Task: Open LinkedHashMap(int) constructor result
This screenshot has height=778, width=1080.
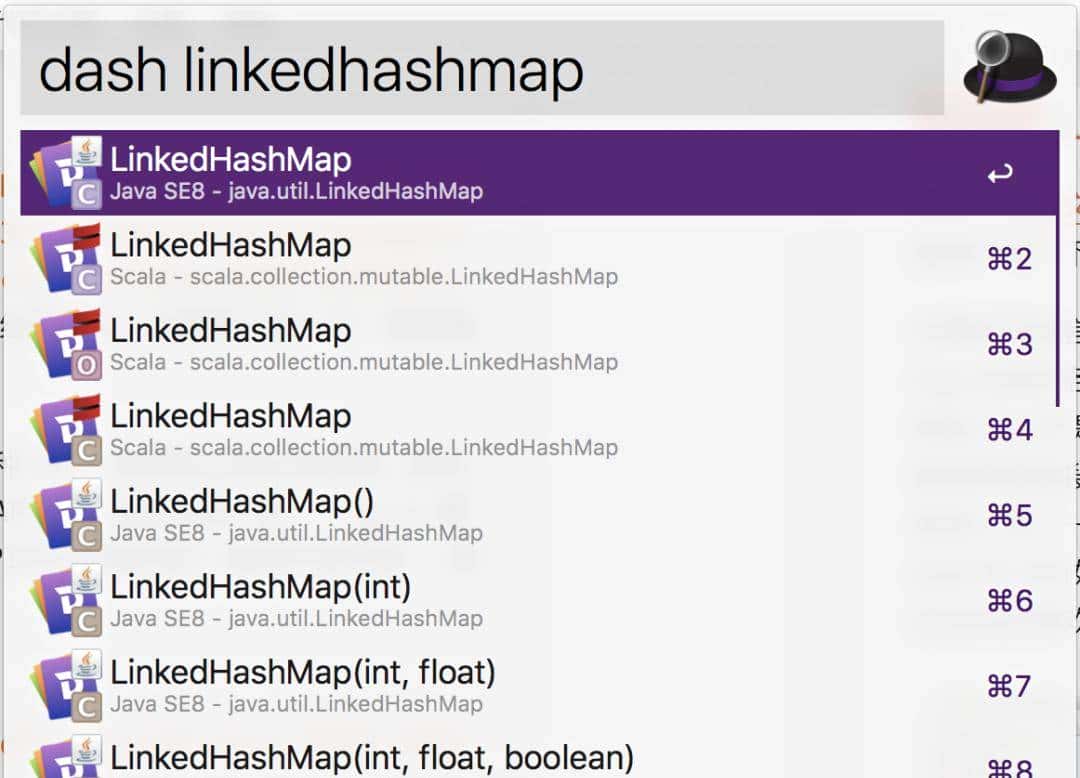Action: [538, 600]
